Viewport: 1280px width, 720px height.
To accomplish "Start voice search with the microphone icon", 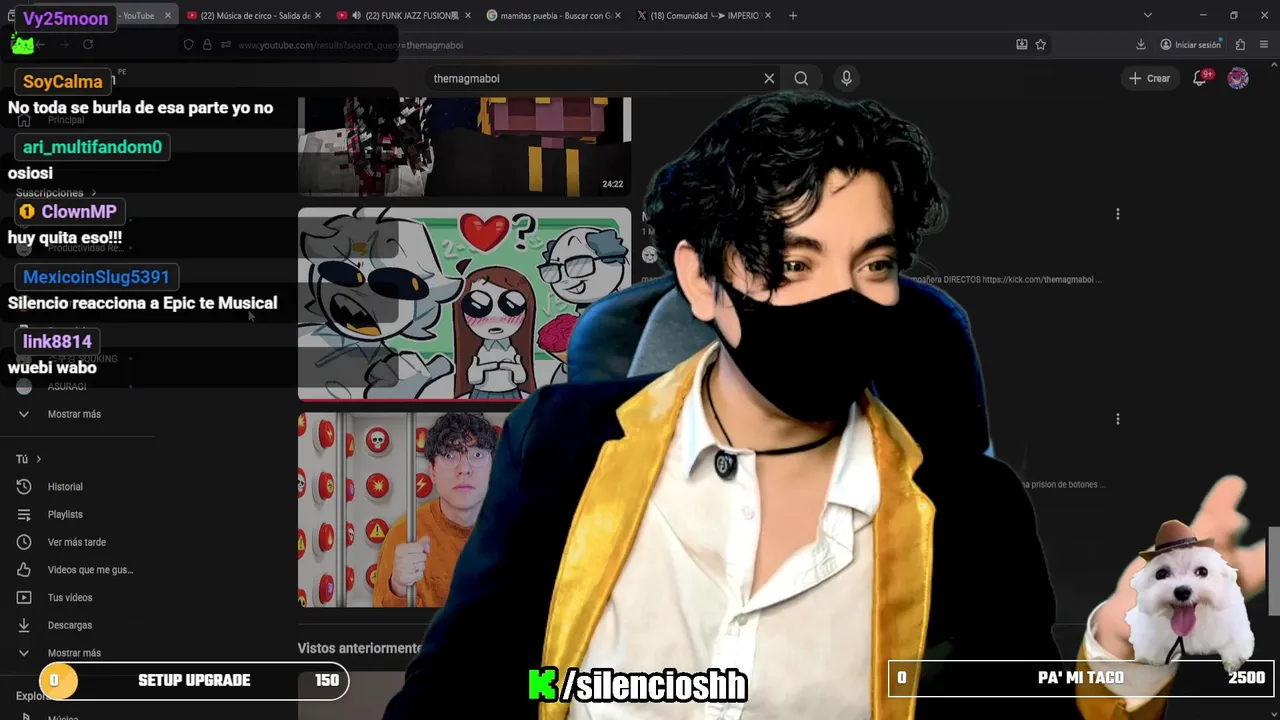I will pyautogui.click(x=846, y=78).
